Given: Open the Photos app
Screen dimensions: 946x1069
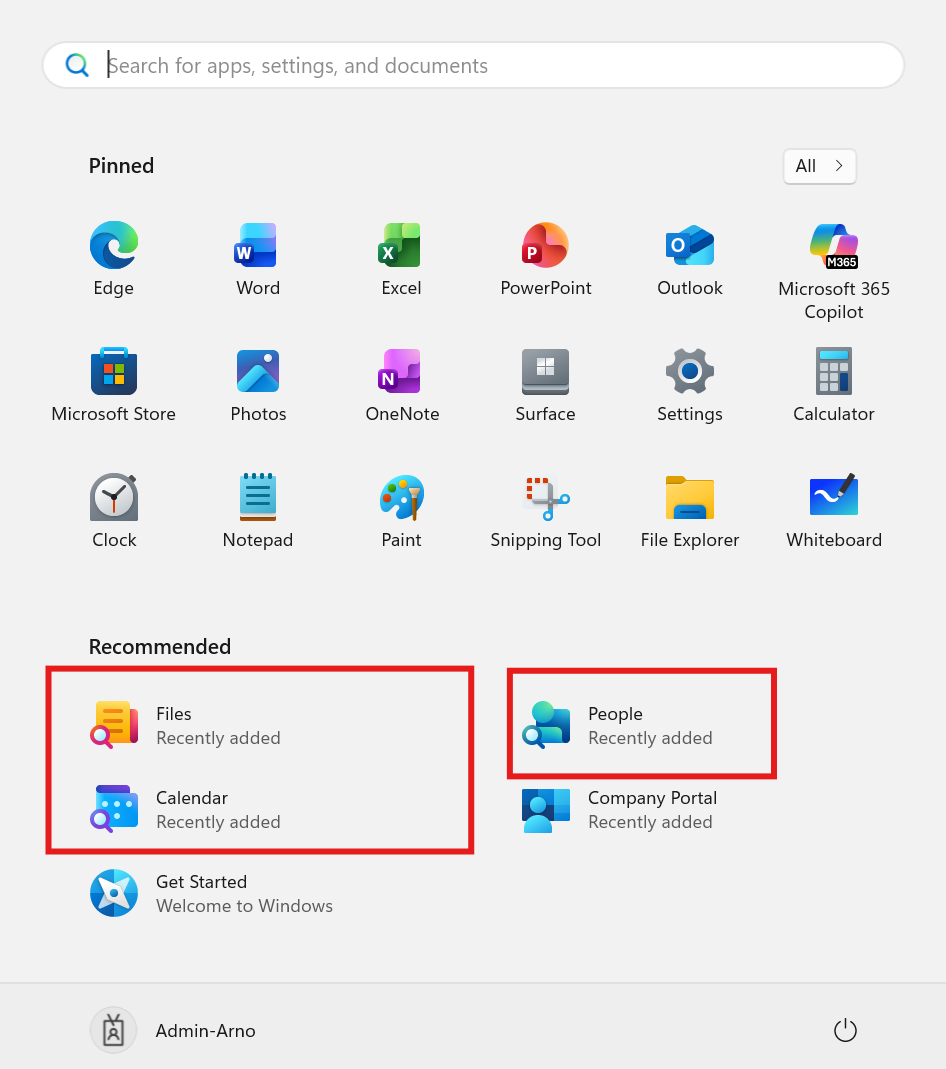Looking at the screenshot, I should tap(257, 384).
